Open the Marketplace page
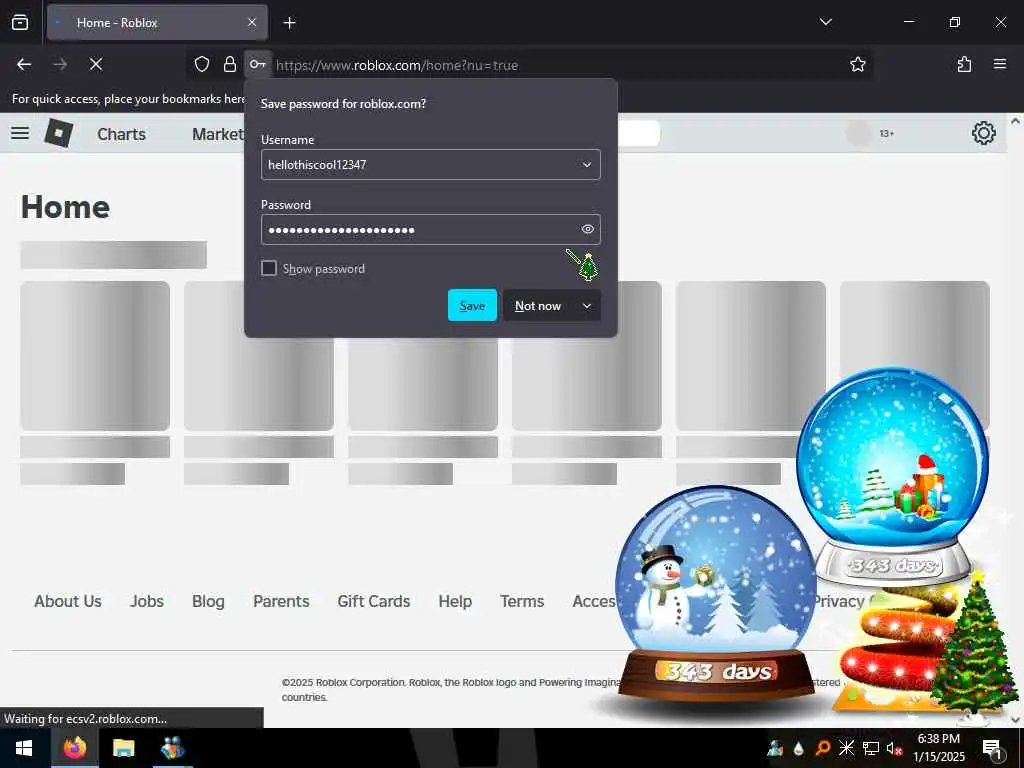This screenshot has width=1024, height=768. point(218,134)
